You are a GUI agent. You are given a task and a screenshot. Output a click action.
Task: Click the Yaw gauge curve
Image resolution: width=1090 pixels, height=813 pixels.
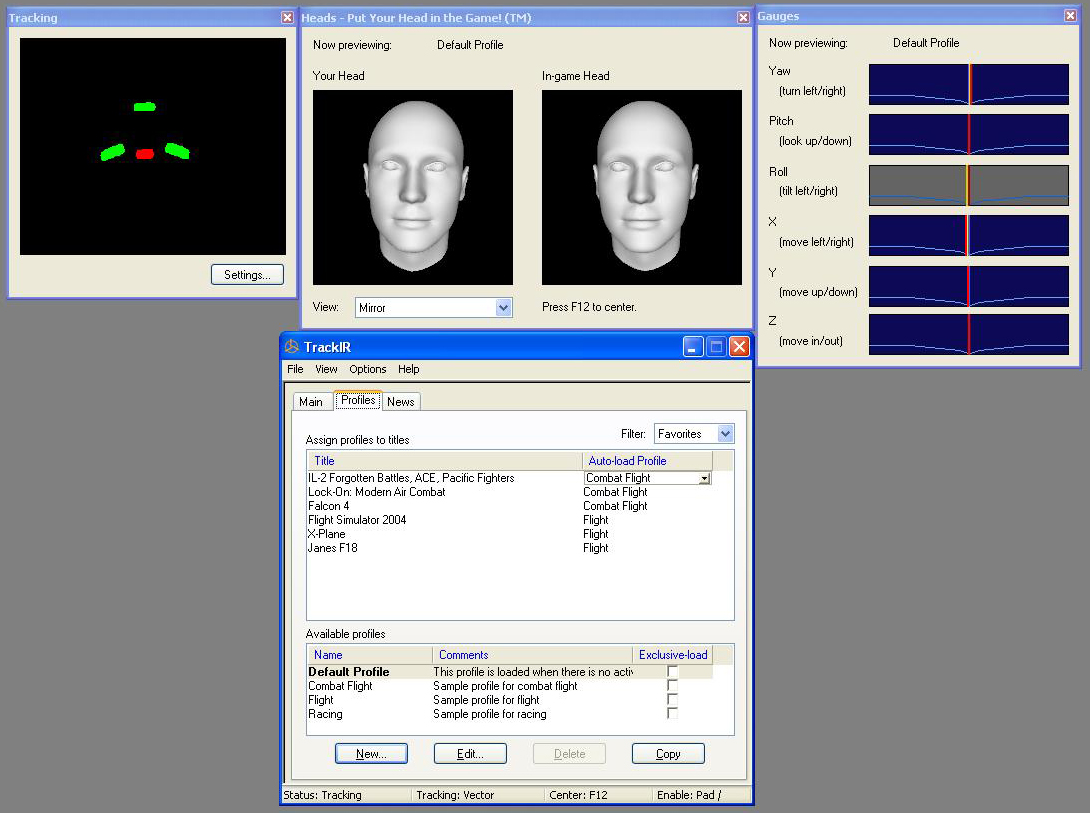(x=968, y=84)
